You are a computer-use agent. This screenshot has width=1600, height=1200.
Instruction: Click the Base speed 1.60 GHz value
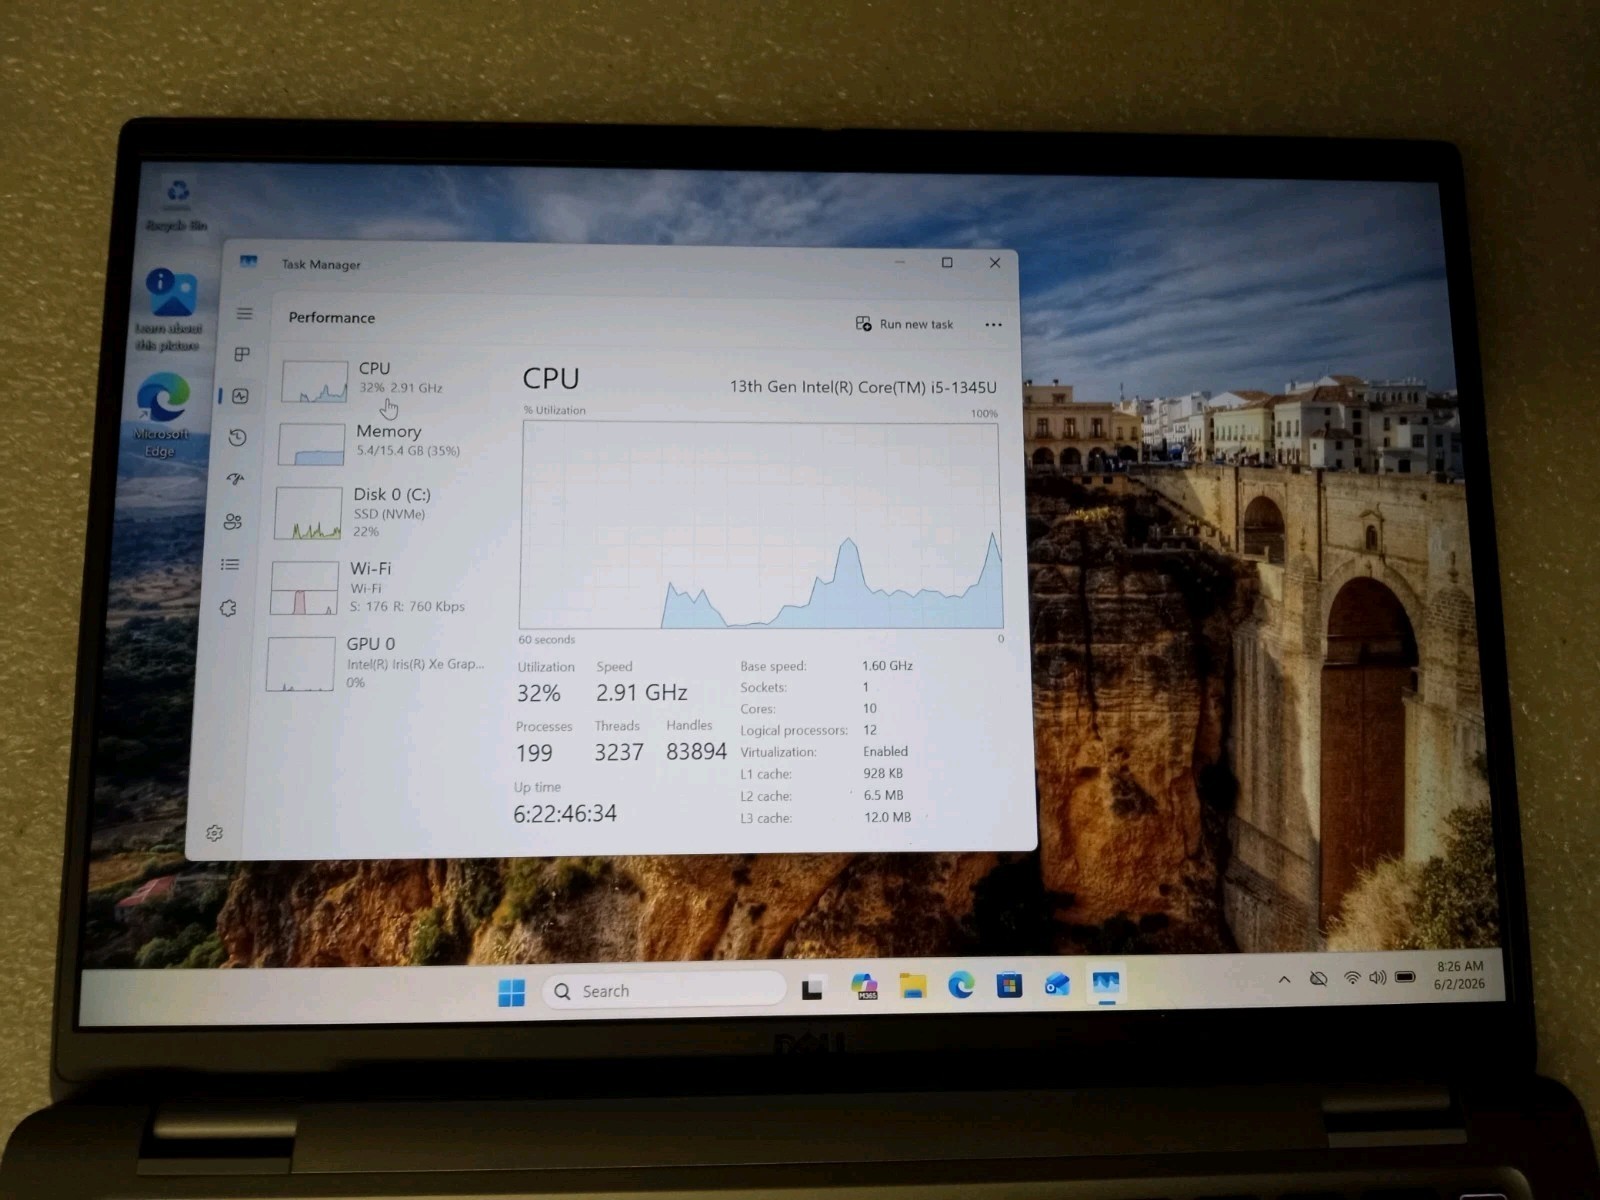(x=888, y=666)
